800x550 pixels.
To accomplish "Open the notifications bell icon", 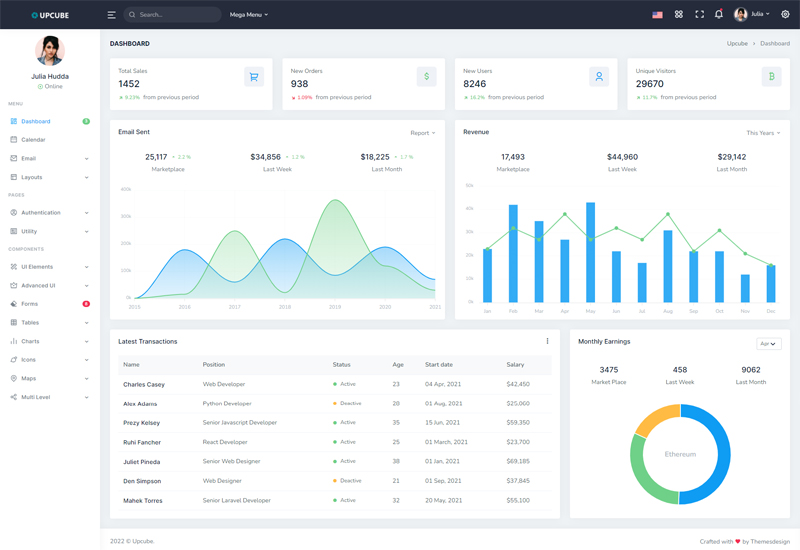I will point(718,15).
